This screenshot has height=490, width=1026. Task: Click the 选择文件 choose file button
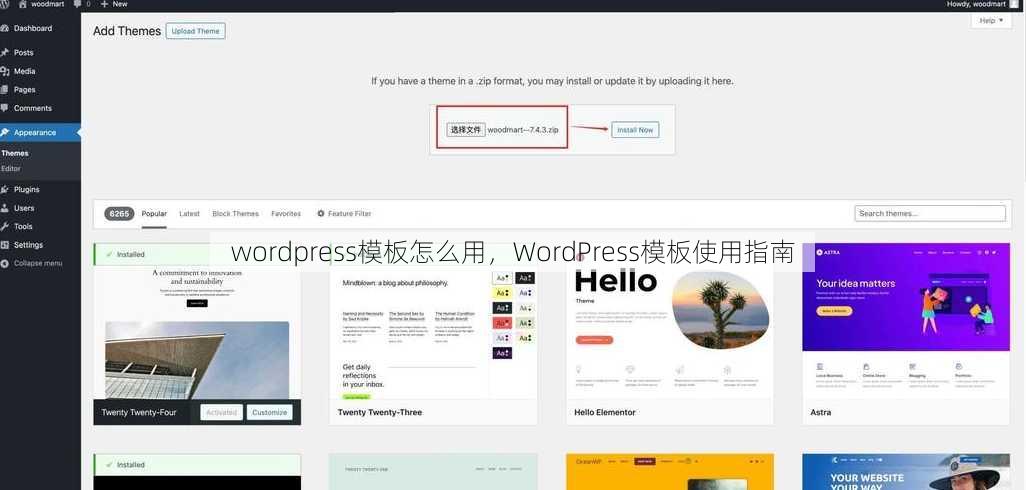click(x=466, y=130)
